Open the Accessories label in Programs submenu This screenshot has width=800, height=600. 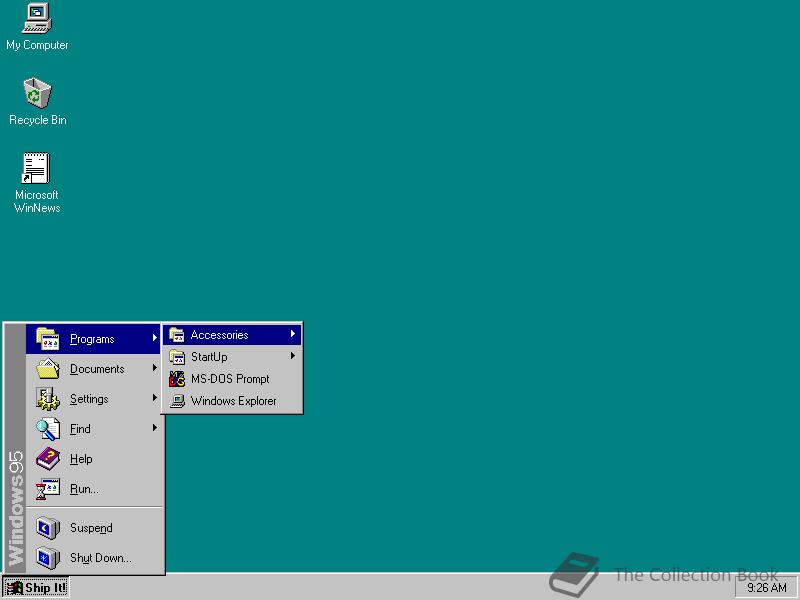click(x=219, y=335)
